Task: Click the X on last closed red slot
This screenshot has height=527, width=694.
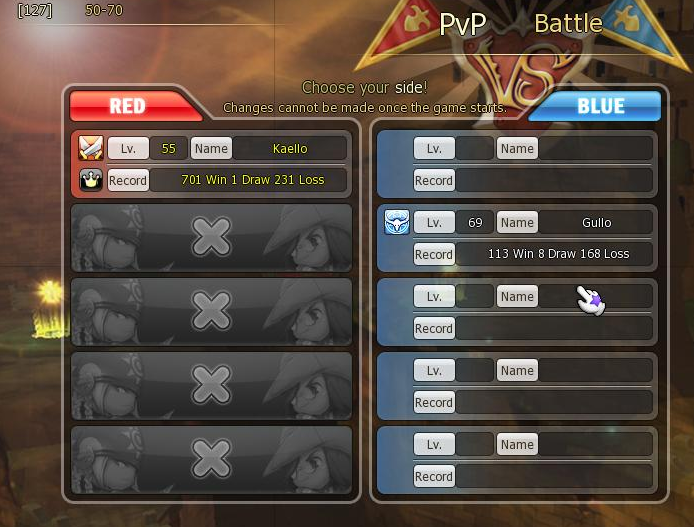Action: 211,458
